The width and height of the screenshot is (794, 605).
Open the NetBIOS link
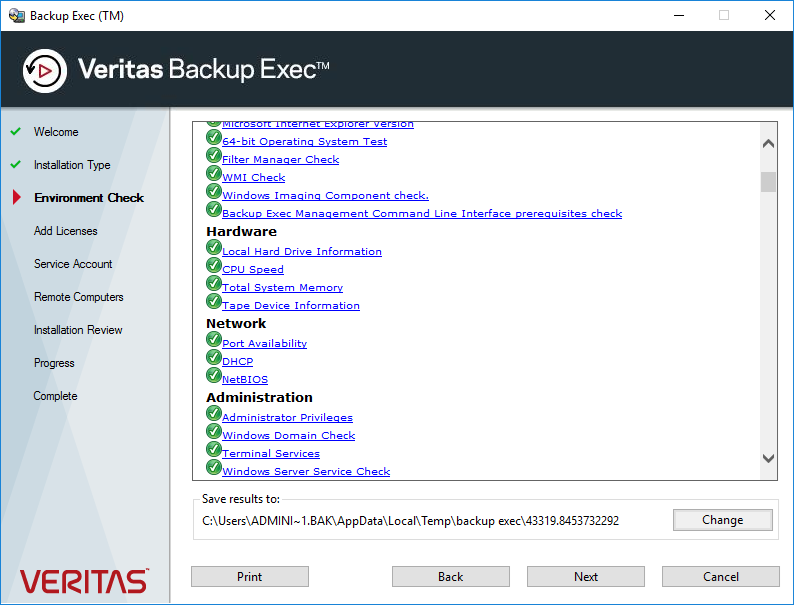click(245, 380)
